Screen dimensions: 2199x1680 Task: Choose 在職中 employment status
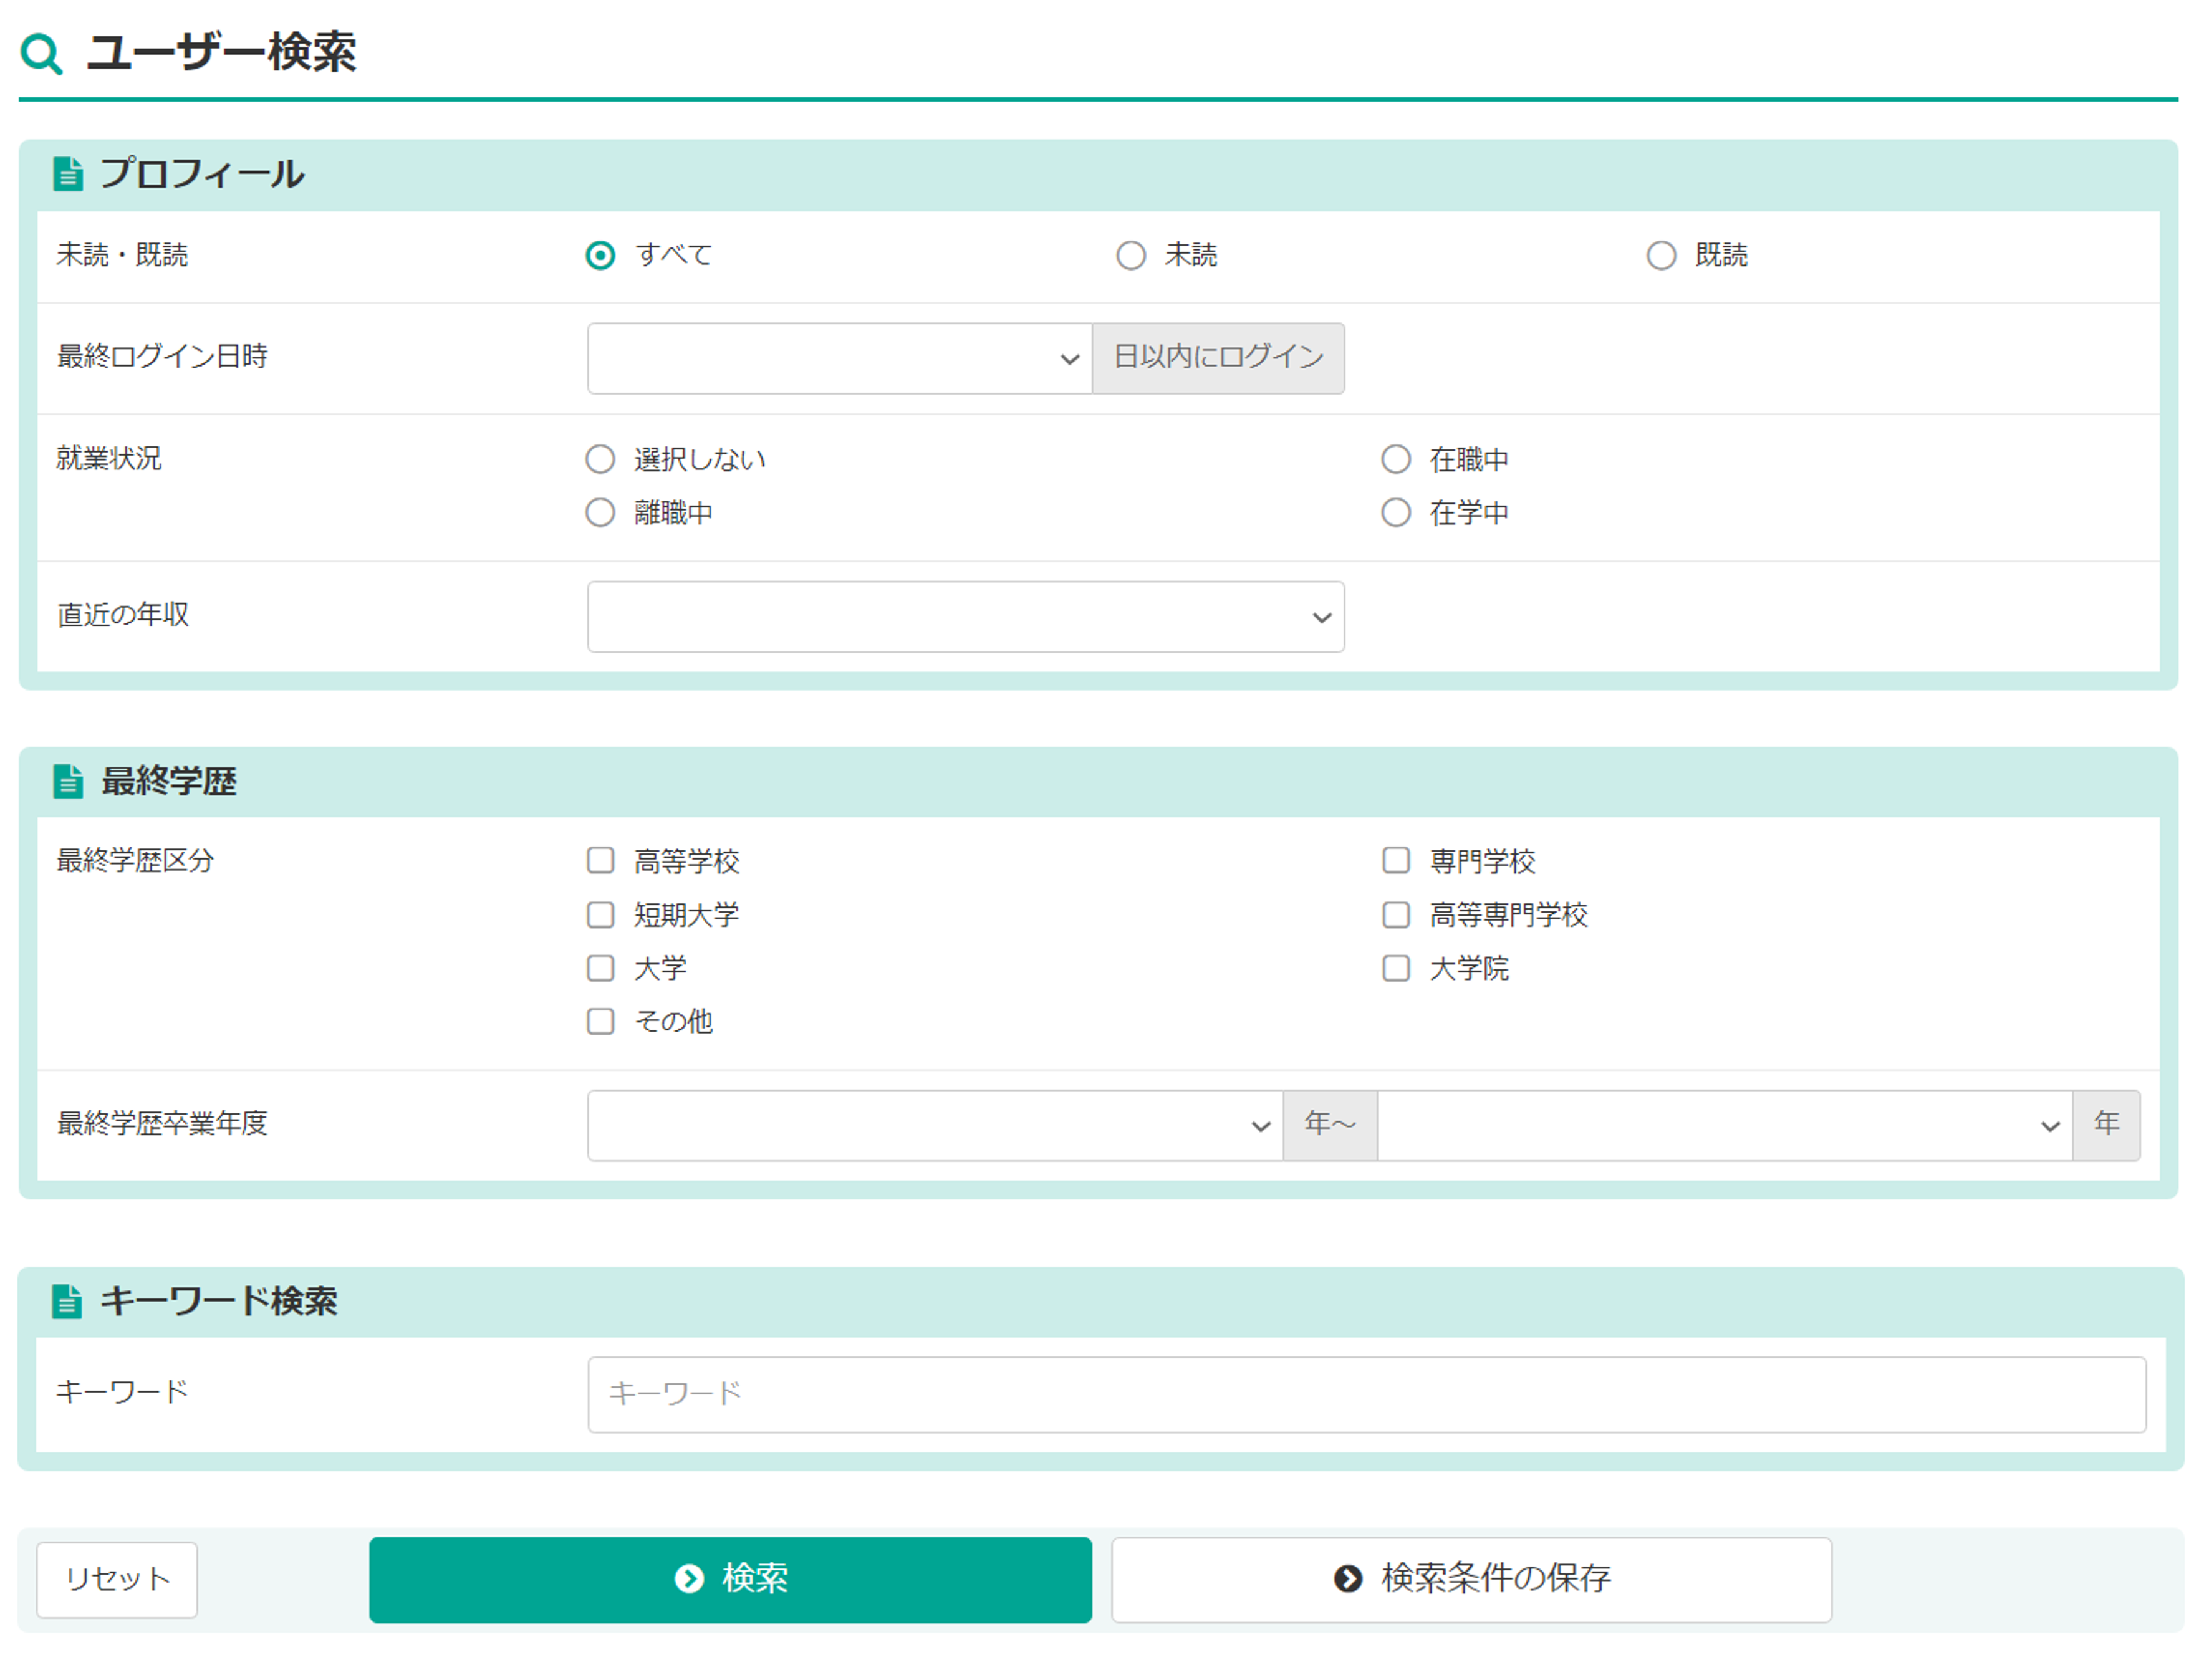(x=1395, y=460)
